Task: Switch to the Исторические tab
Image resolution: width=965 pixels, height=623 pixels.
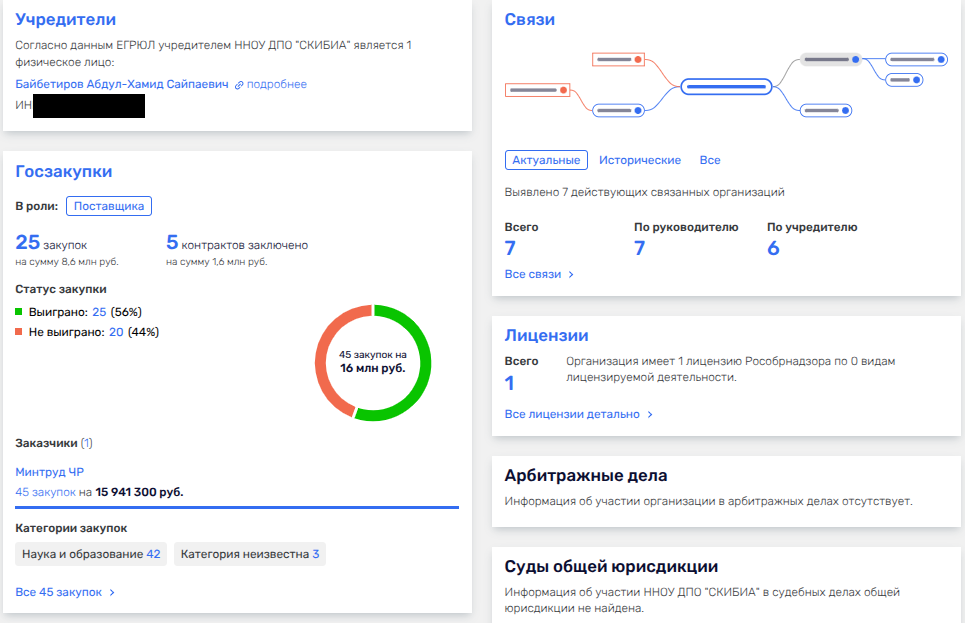Action: pos(640,160)
